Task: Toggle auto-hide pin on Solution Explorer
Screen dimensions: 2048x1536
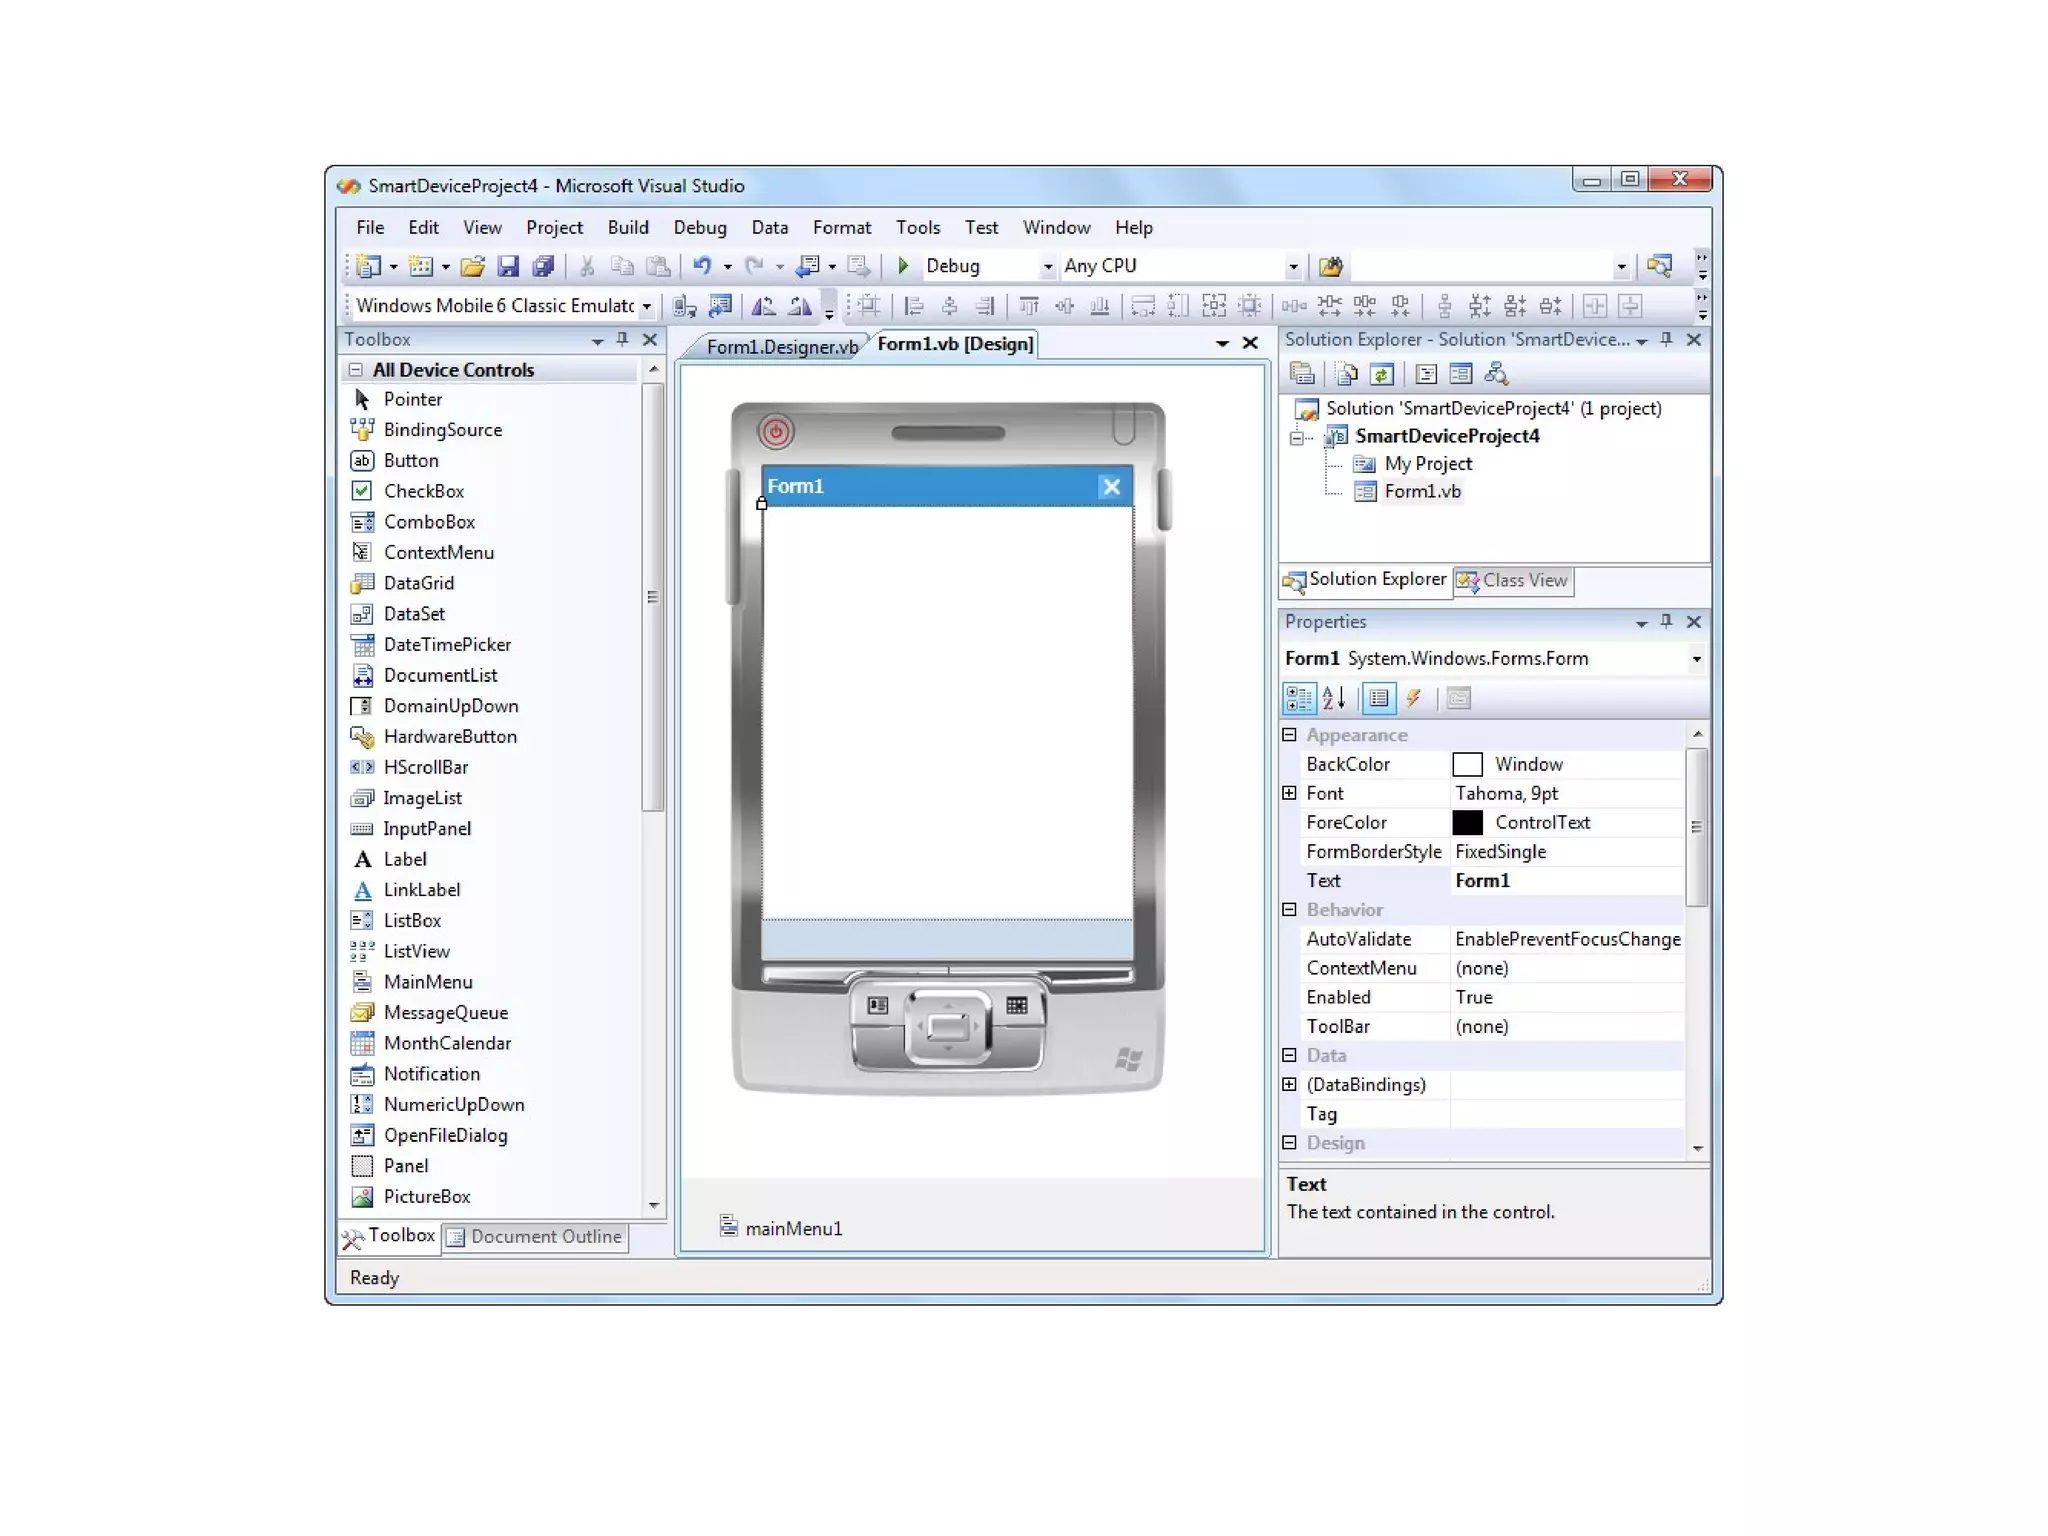Action: pyautogui.click(x=1666, y=340)
